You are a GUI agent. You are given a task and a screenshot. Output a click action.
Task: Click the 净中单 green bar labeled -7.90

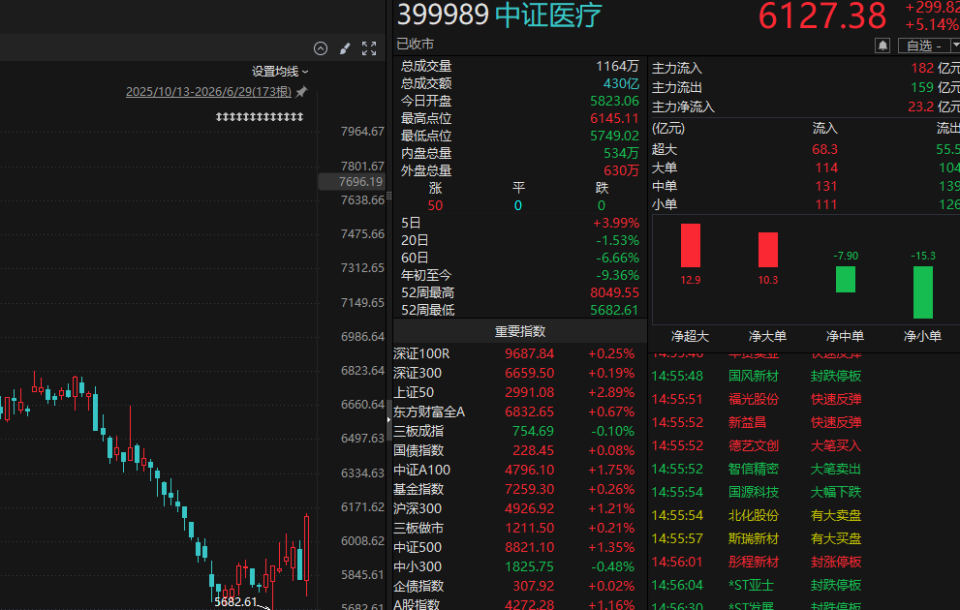(846, 280)
